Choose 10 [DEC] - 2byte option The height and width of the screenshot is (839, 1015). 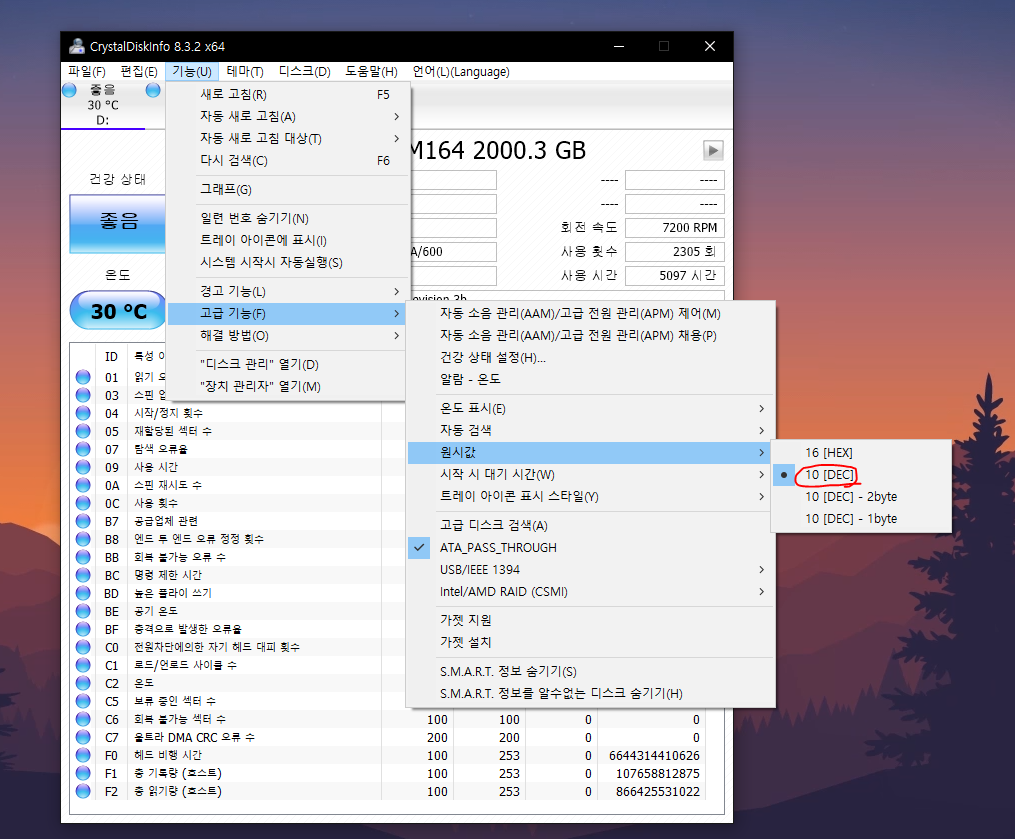pos(862,497)
